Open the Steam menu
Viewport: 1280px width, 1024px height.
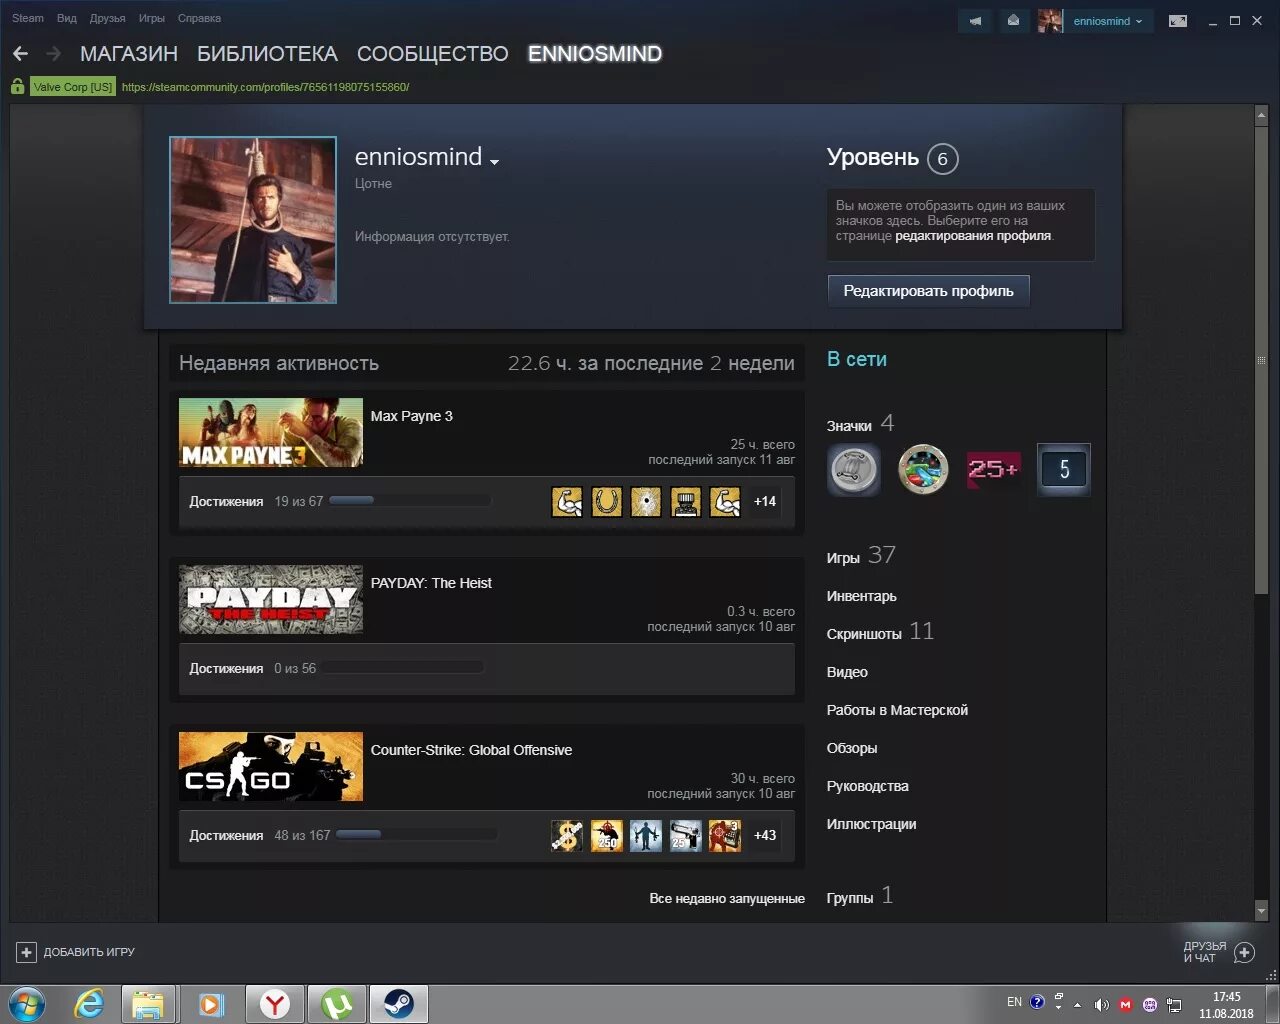pyautogui.click(x=28, y=18)
